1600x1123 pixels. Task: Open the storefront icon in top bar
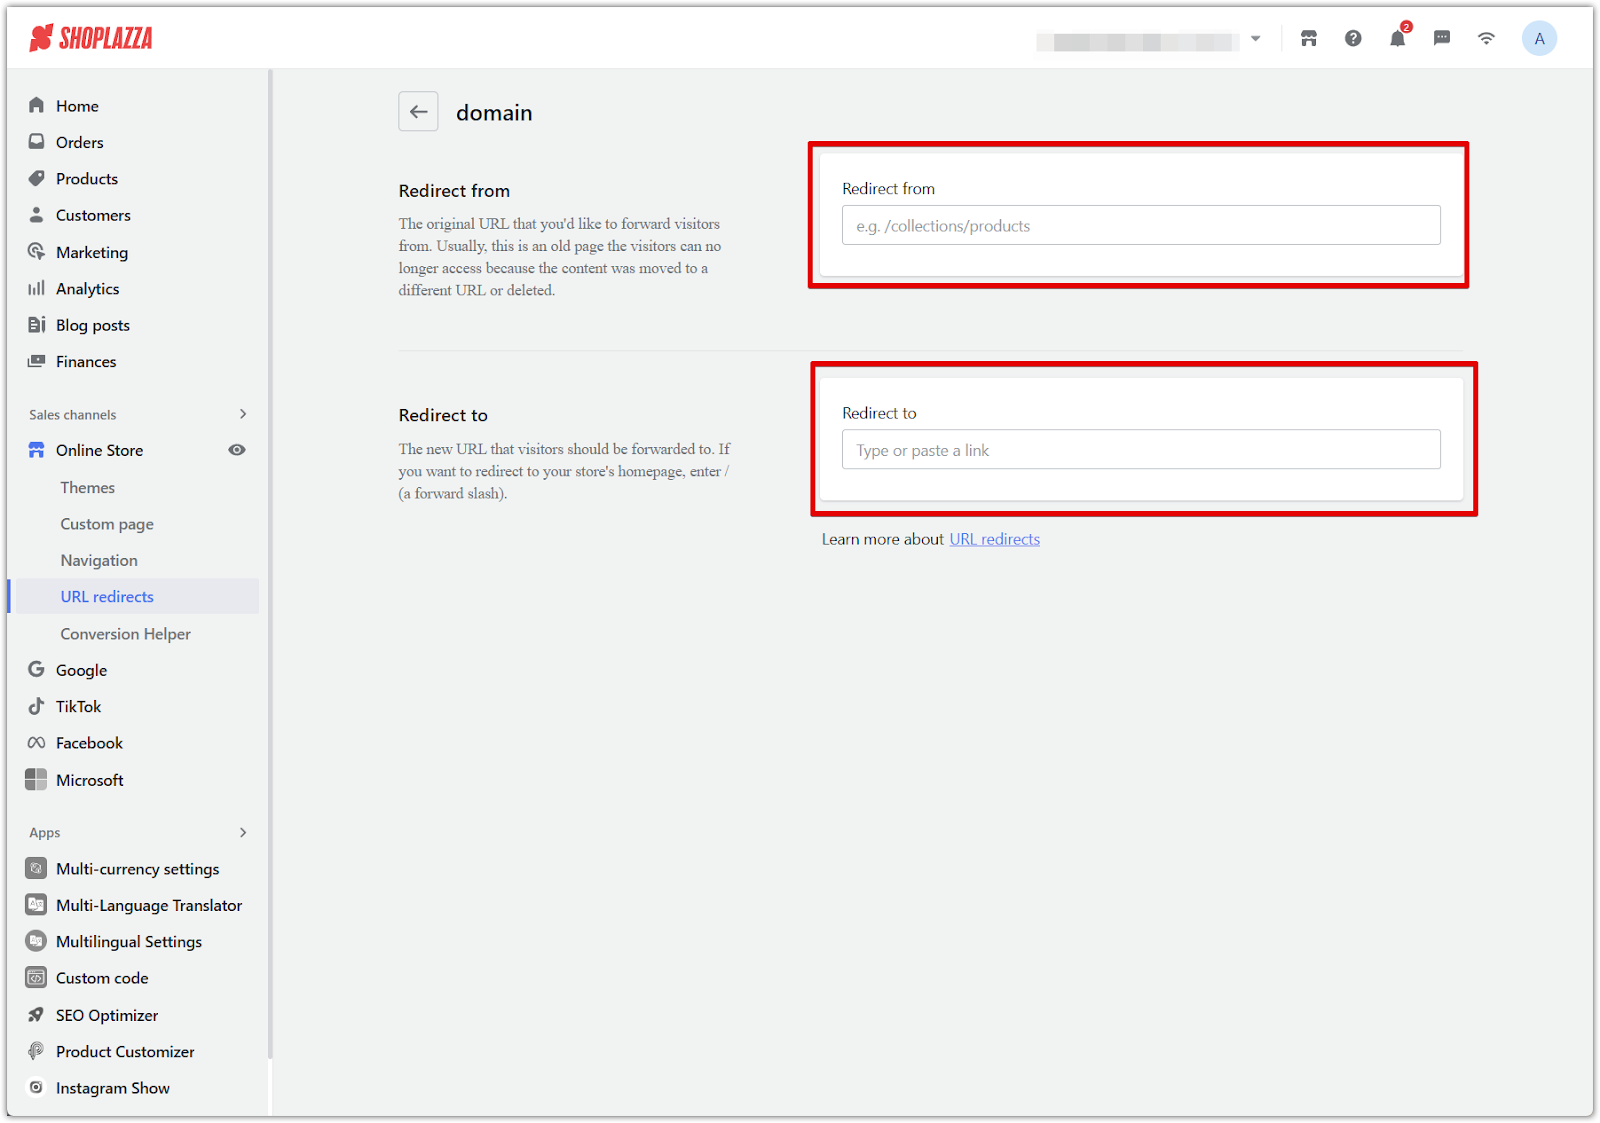tap(1309, 39)
